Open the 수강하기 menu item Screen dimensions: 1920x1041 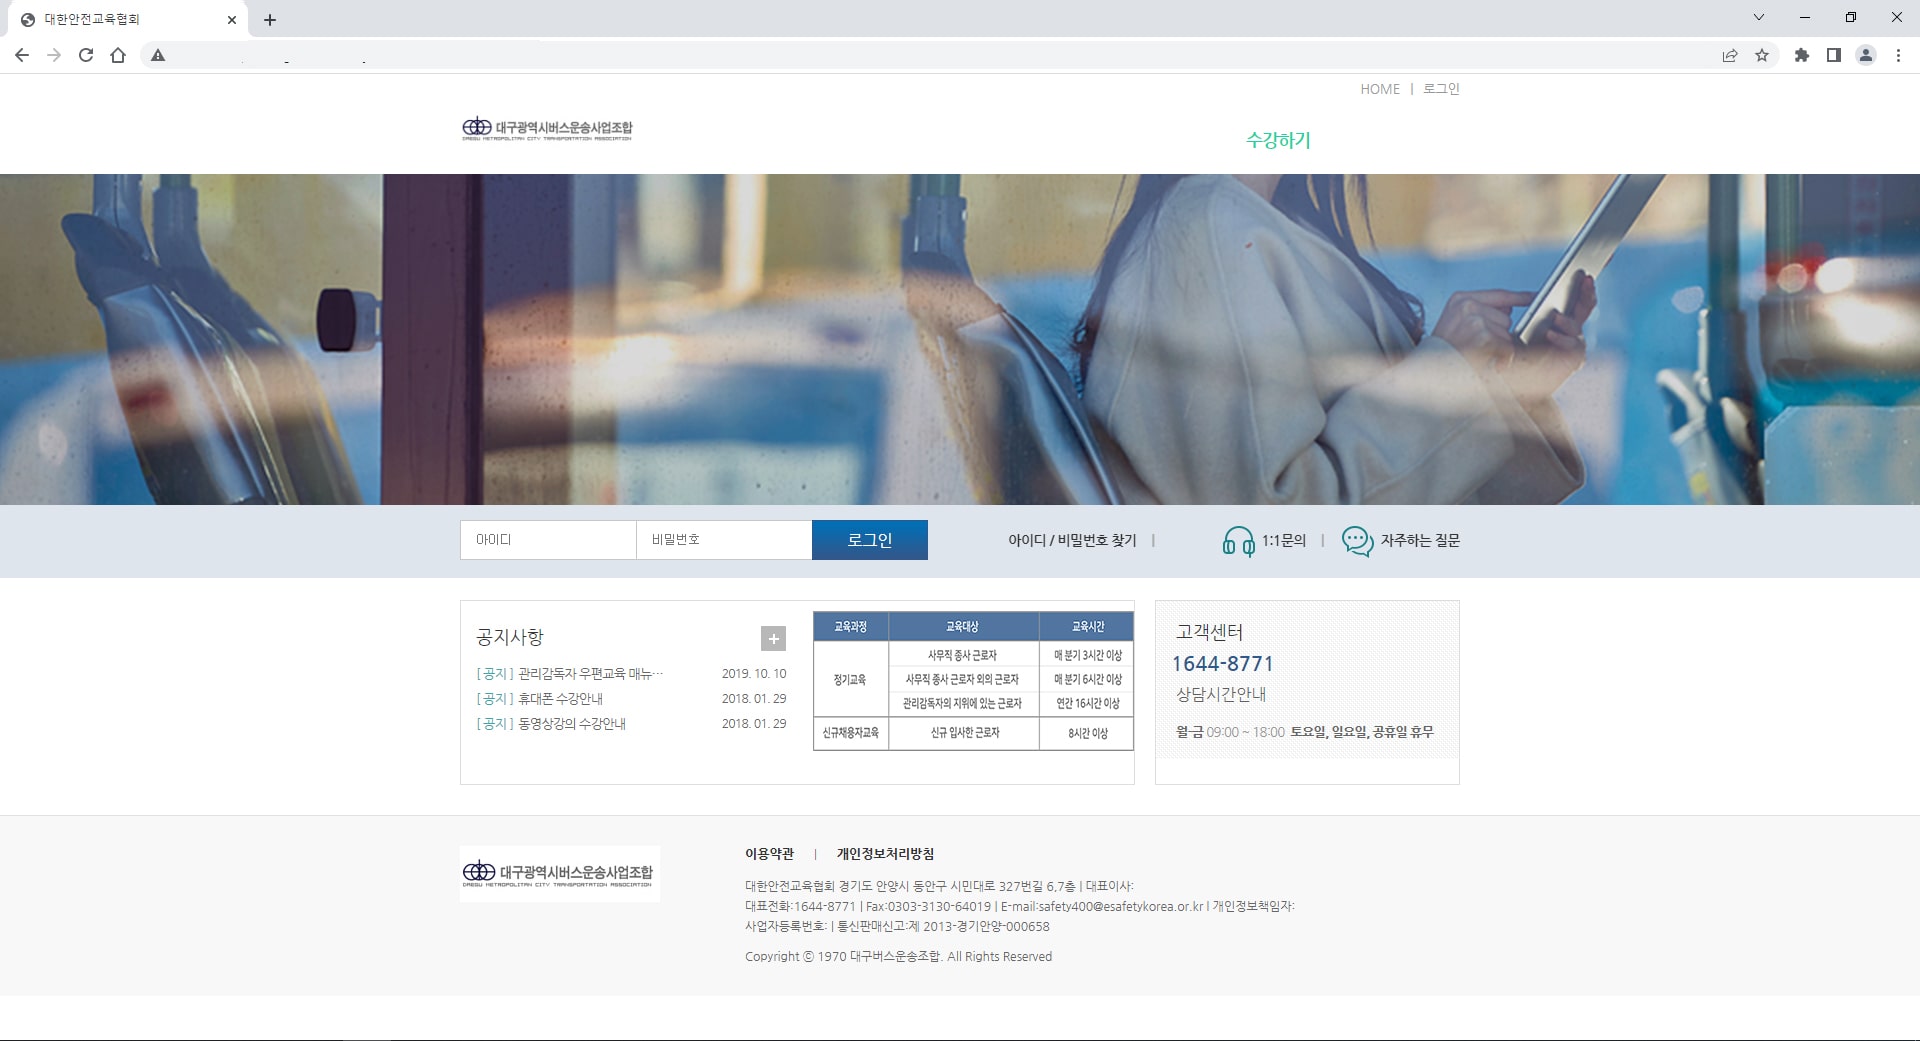pyautogui.click(x=1277, y=141)
